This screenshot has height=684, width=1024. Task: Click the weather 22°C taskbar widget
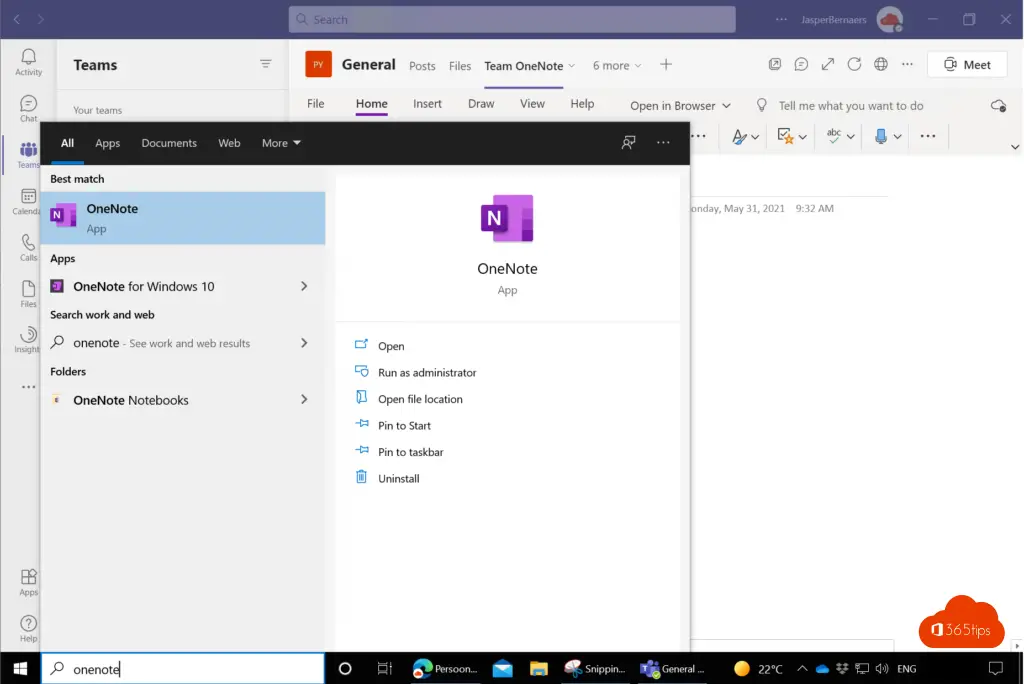click(x=758, y=668)
